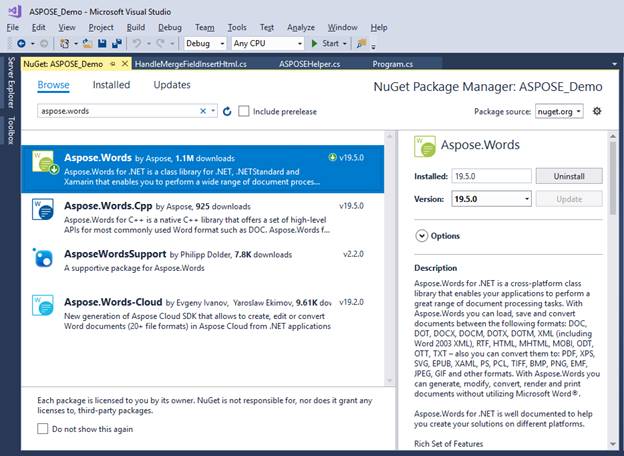Open the Server Explorer side panel
The width and height of the screenshot is (624, 456).
click(x=11, y=82)
